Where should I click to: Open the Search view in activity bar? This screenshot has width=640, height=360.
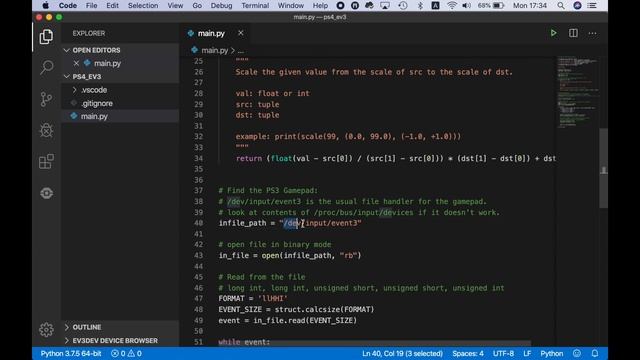[x=46, y=67]
